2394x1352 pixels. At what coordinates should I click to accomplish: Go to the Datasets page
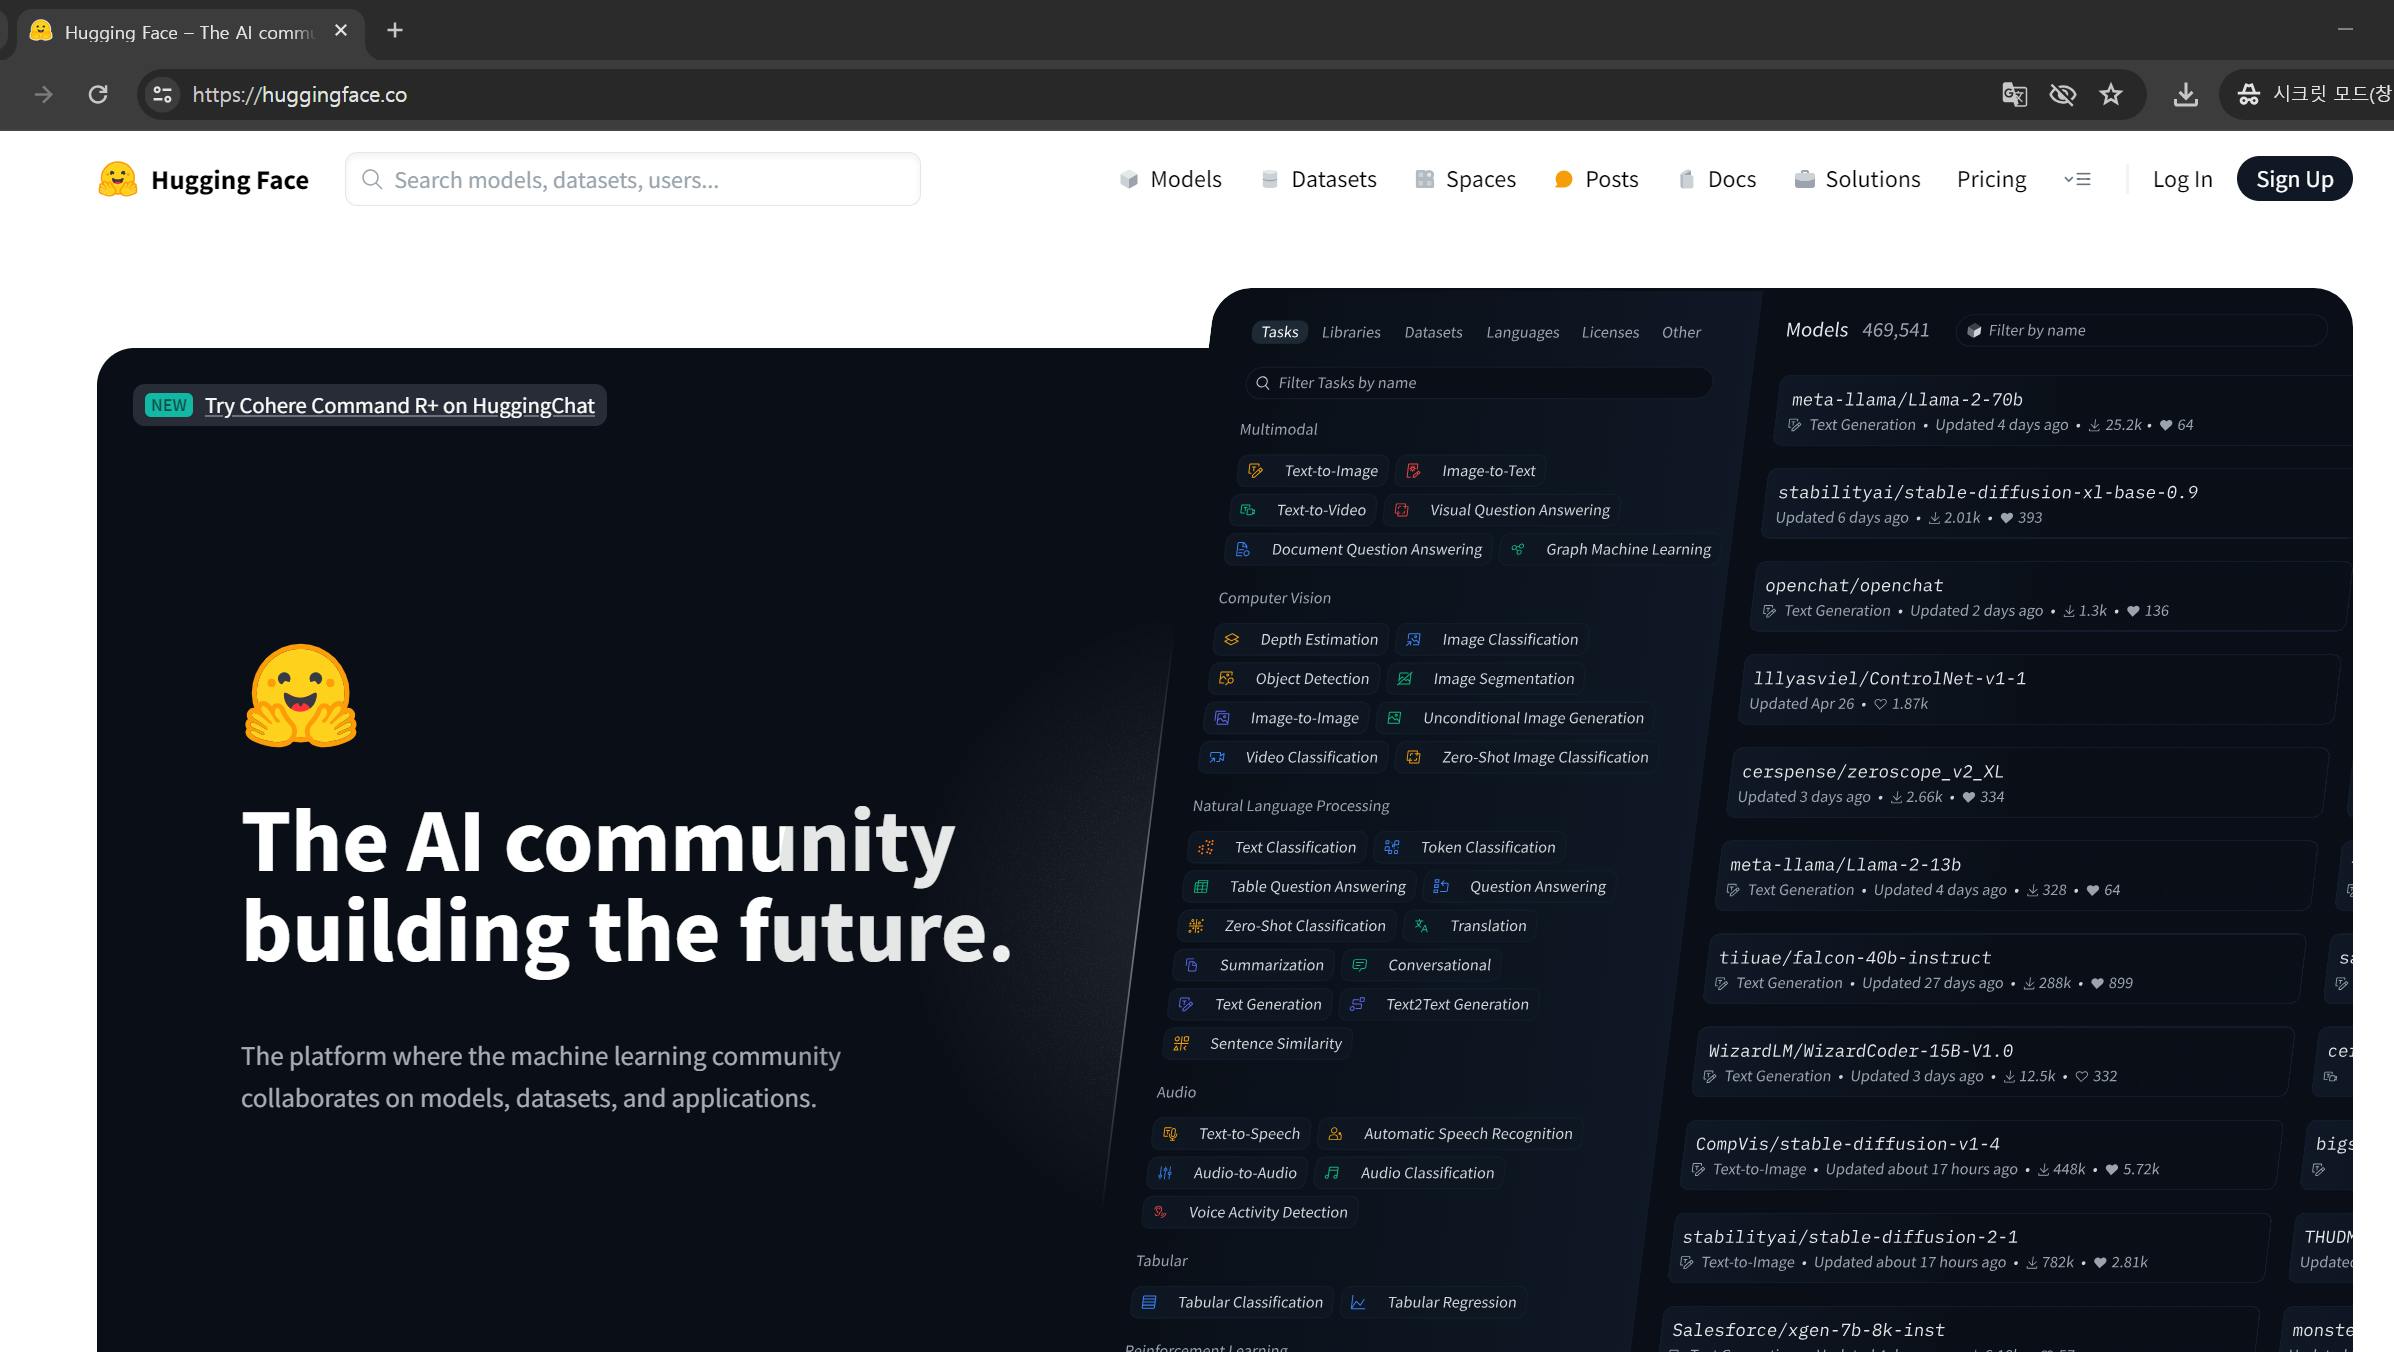point(1319,180)
